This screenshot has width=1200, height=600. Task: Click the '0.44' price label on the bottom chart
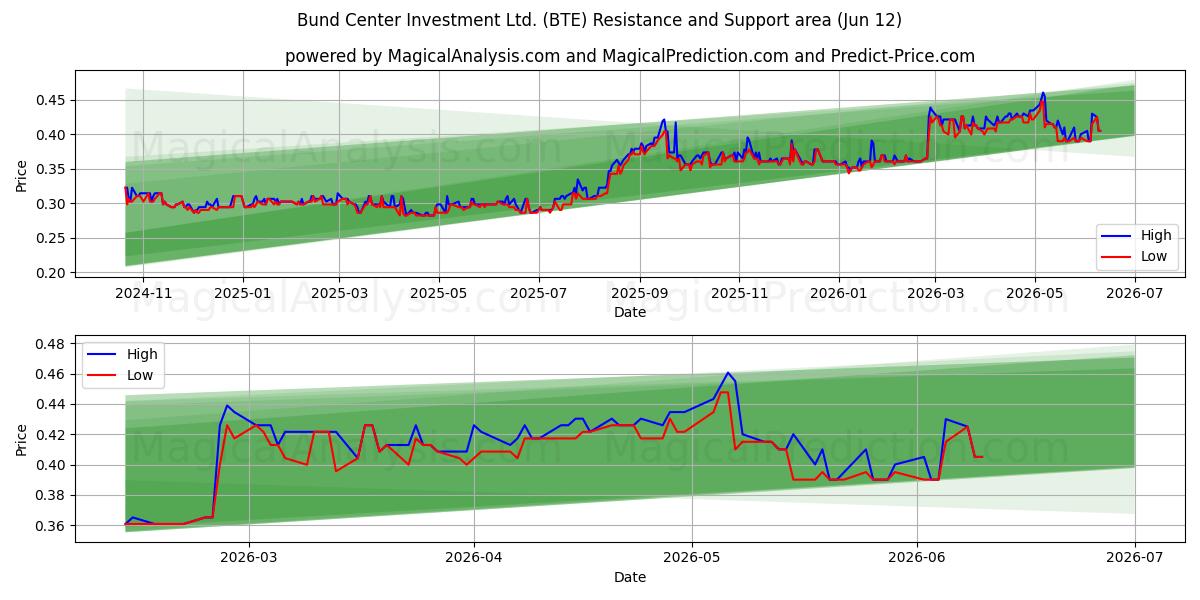(52, 405)
